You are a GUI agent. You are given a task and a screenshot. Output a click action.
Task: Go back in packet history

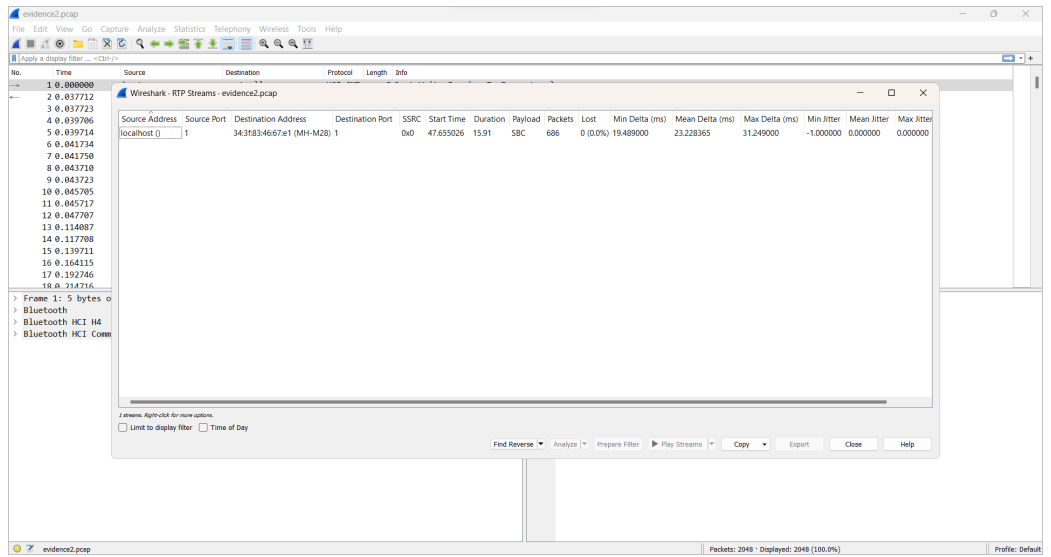154,44
